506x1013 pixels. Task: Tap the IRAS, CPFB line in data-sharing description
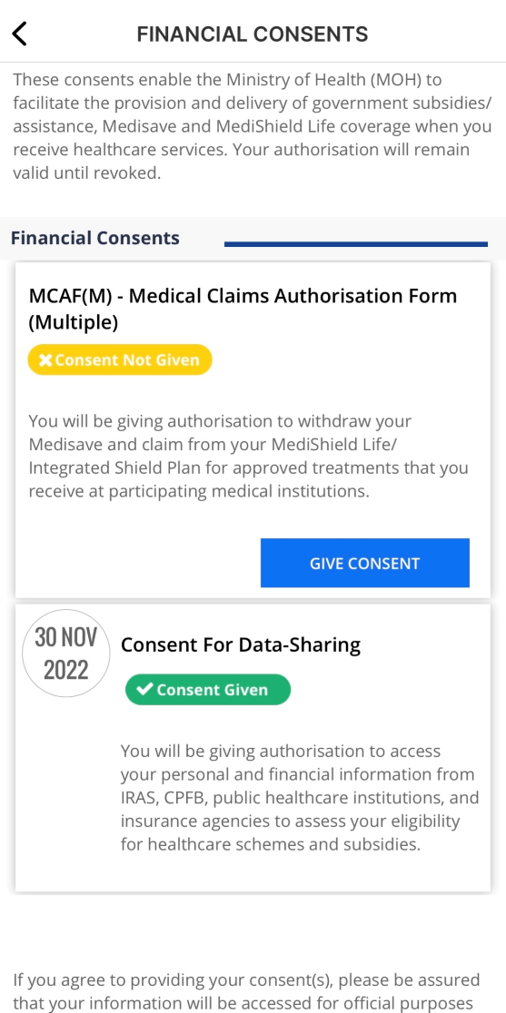(300, 797)
